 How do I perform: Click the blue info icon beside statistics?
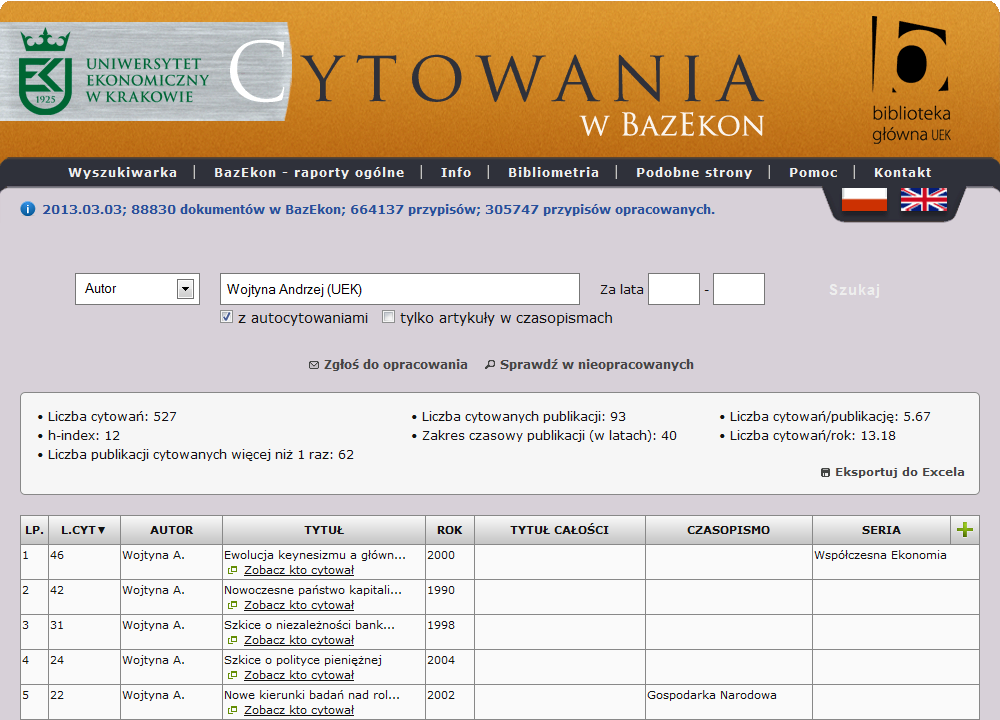coord(28,209)
